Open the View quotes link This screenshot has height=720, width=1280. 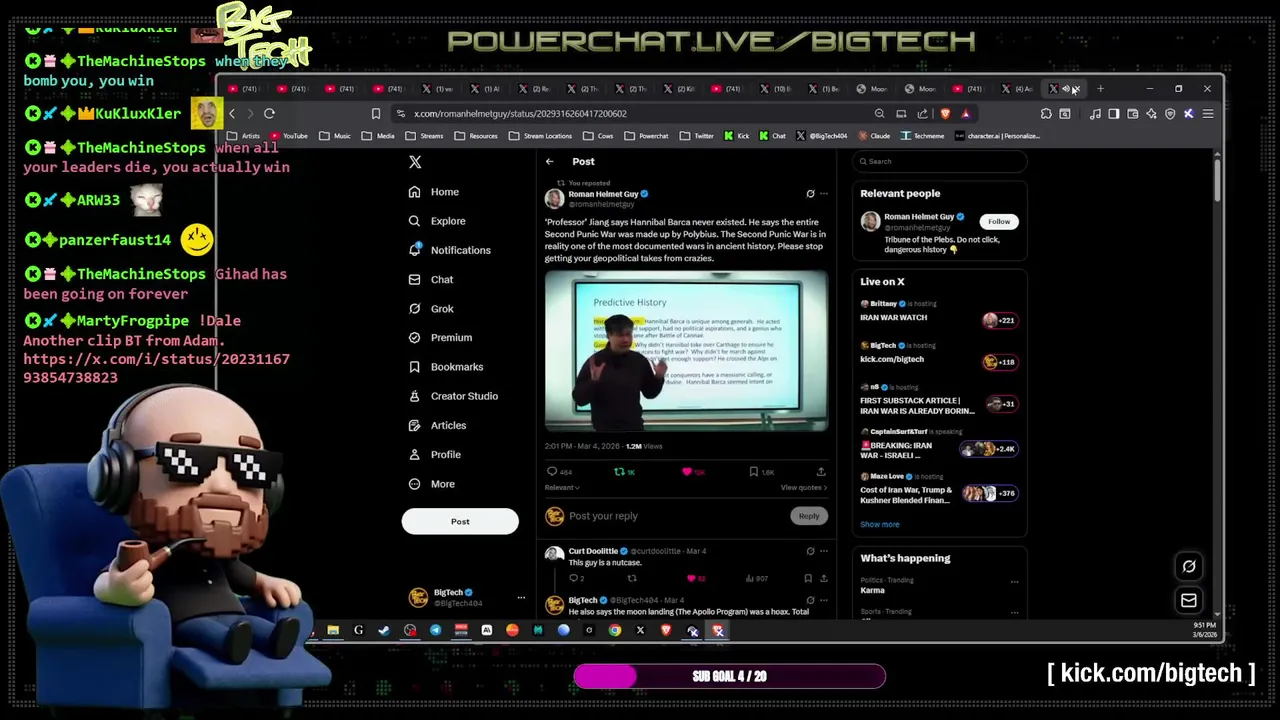pyautogui.click(x=803, y=487)
